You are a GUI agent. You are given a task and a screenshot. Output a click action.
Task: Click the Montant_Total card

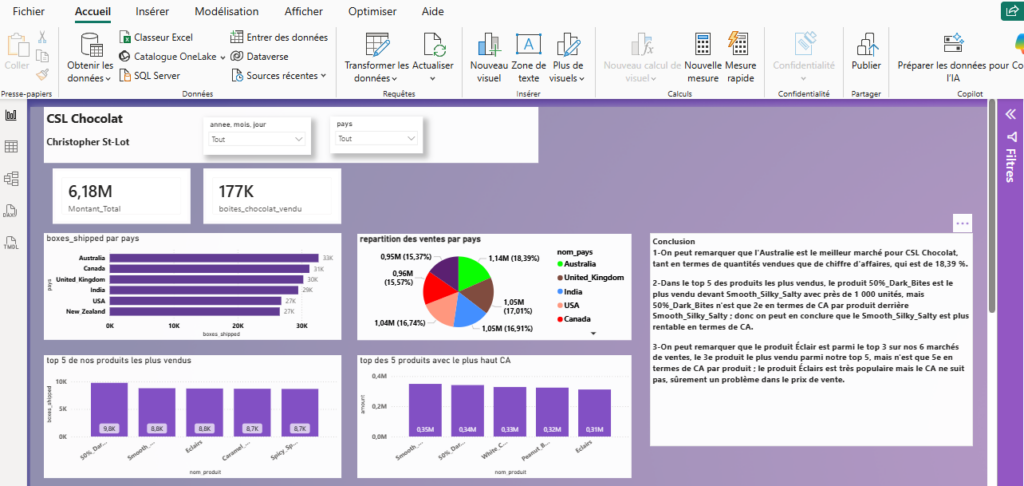[x=121, y=196]
